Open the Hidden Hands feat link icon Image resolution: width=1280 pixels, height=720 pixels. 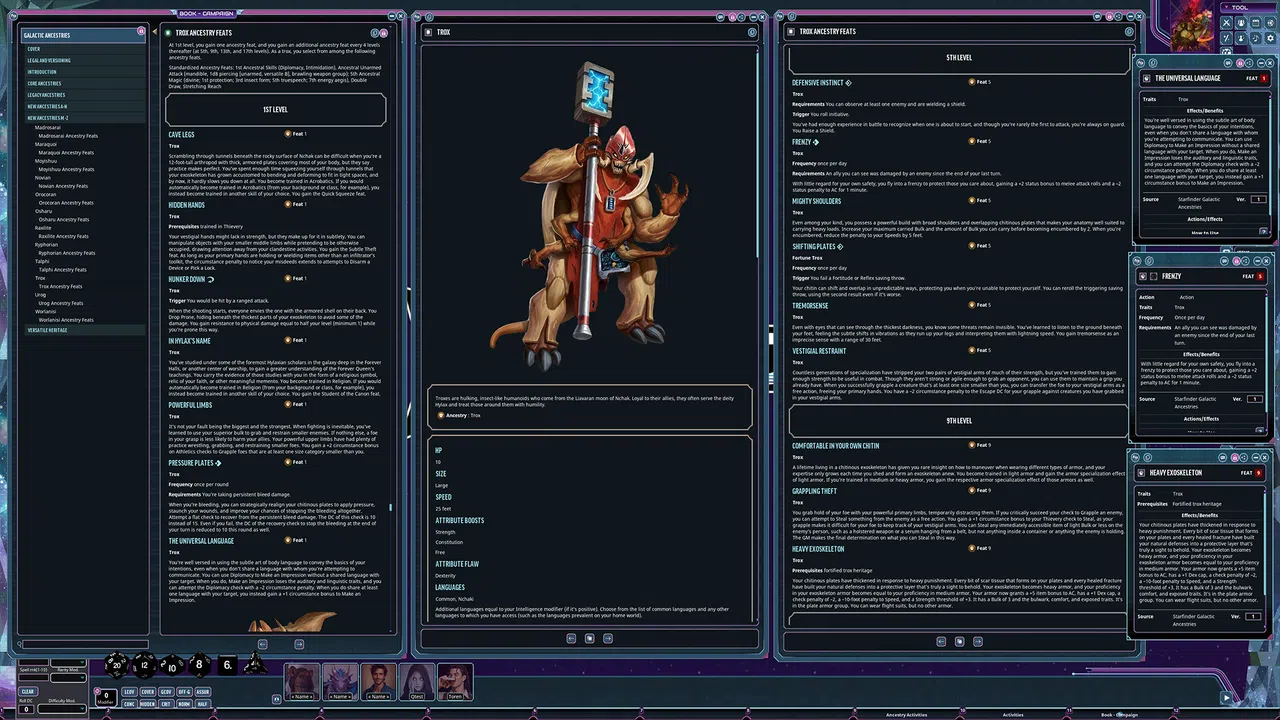click(289, 204)
